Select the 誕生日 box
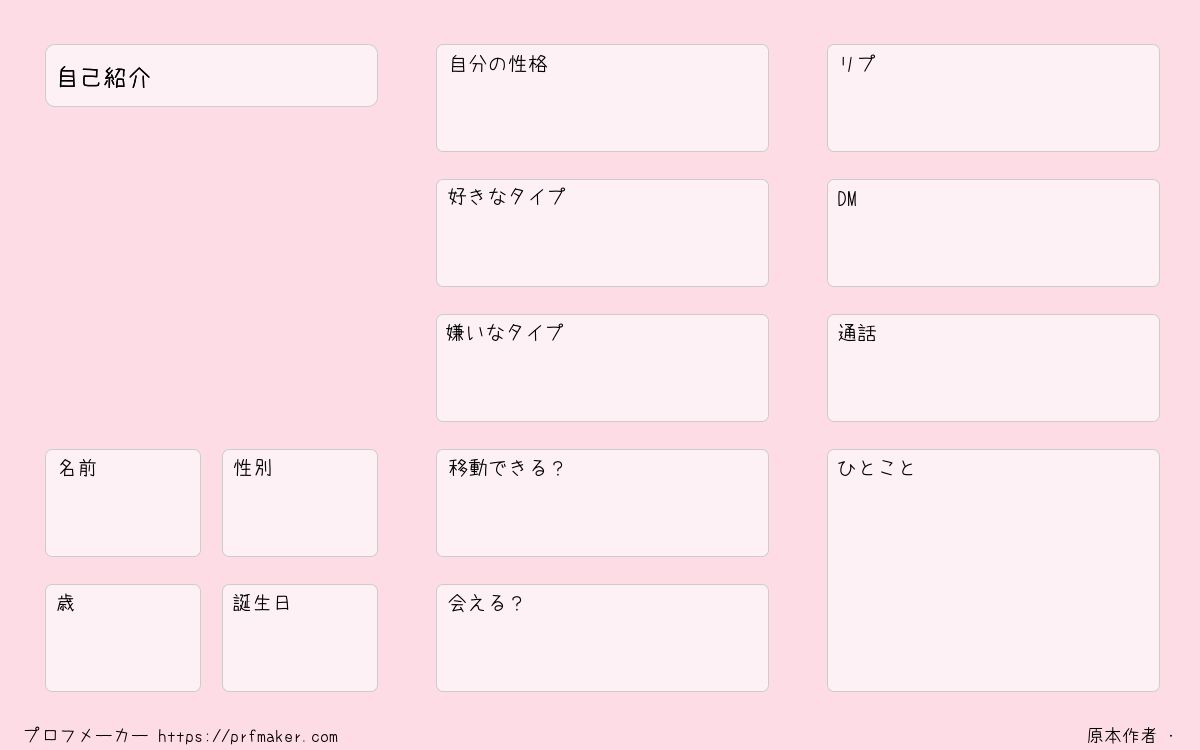Screen dimensions: 1200x750 click(300, 638)
